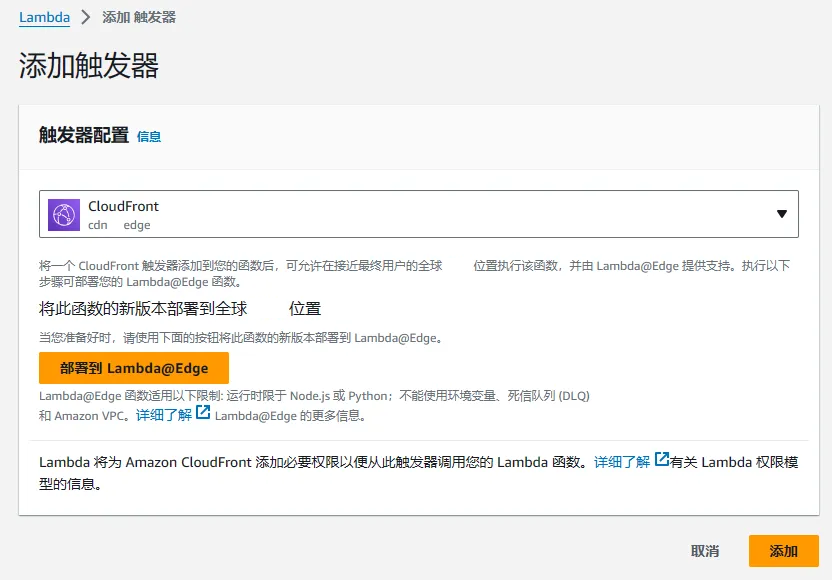The width and height of the screenshot is (832, 580).
Task: Click the cdn tag text
Action: tap(98, 225)
